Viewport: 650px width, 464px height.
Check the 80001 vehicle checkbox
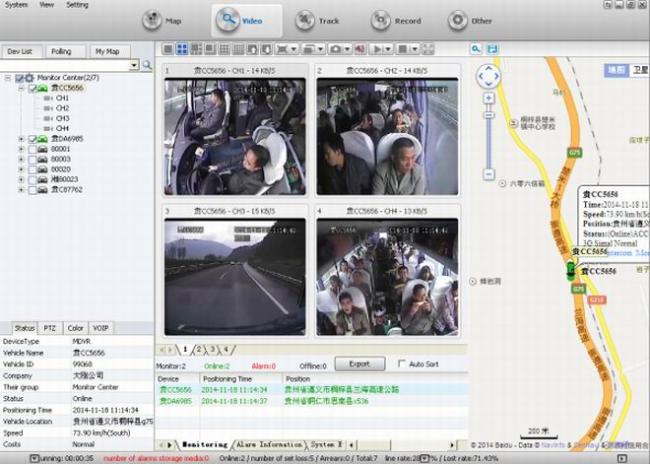click(33, 149)
